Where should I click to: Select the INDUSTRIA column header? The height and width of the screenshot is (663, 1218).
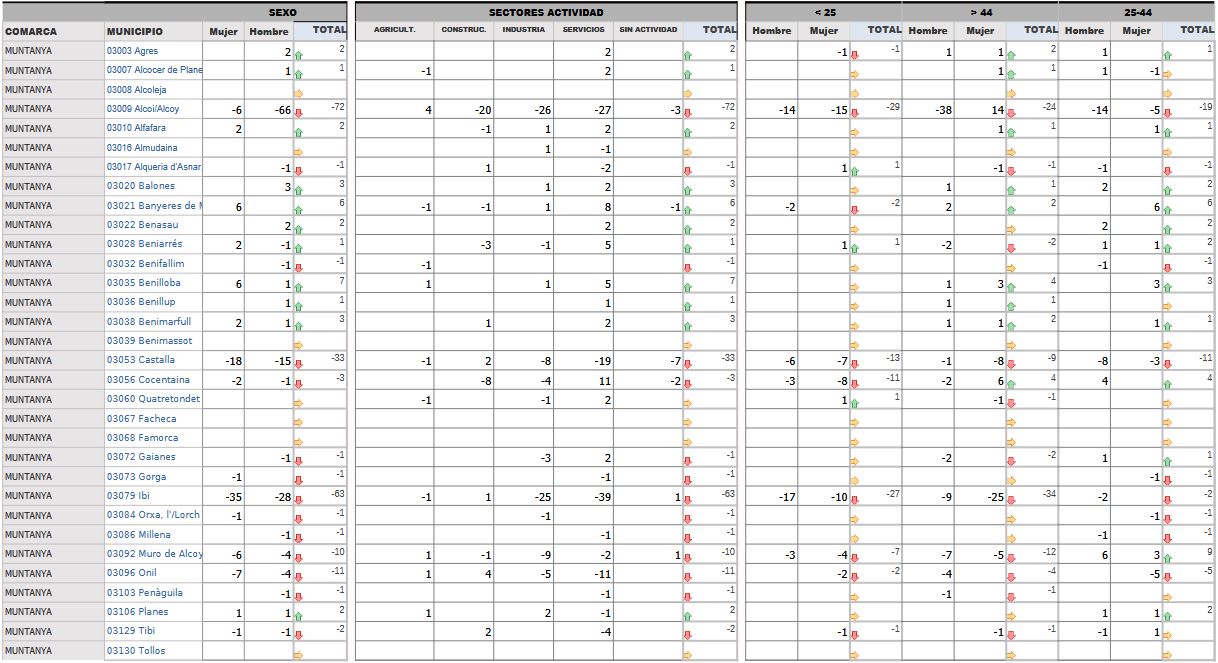coord(523,31)
